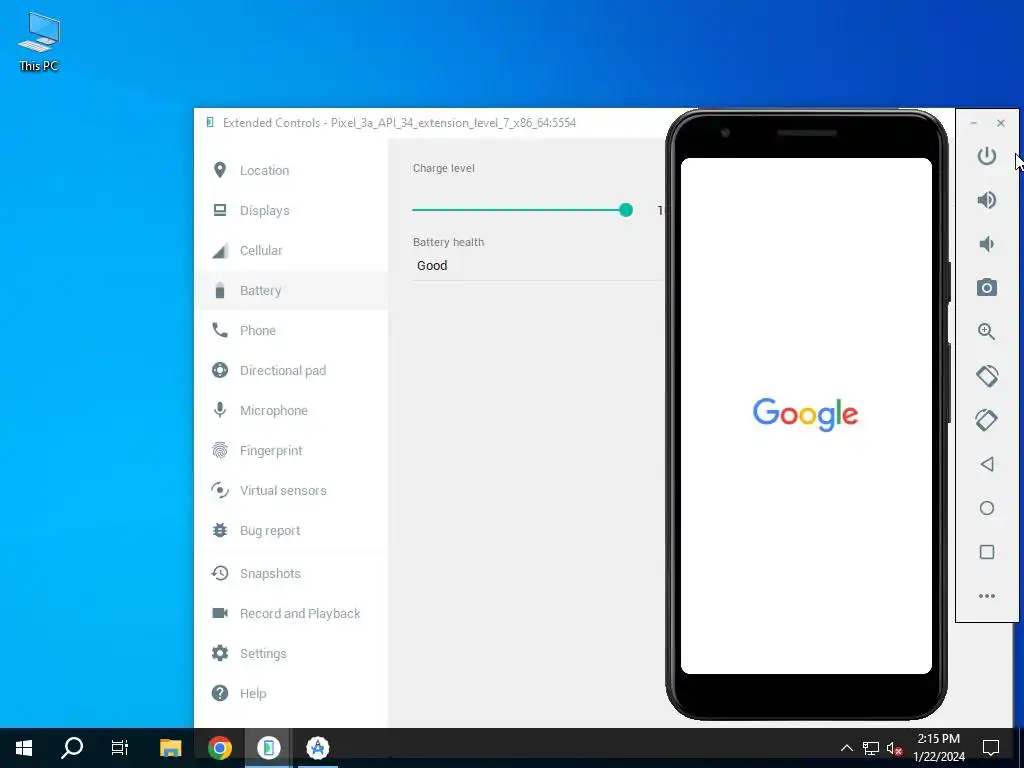Click the Bug report icon

(220, 530)
